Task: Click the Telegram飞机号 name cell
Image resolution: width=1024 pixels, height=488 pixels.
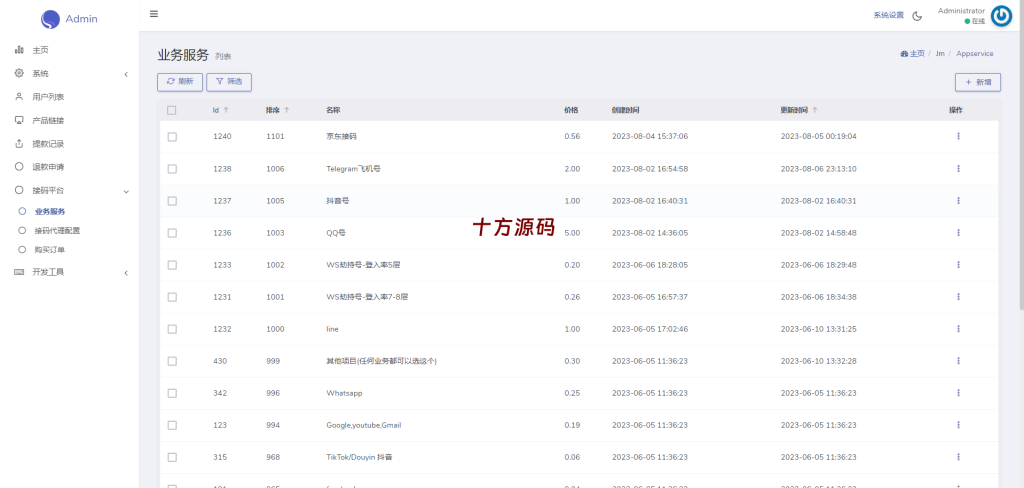Action: [353, 169]
